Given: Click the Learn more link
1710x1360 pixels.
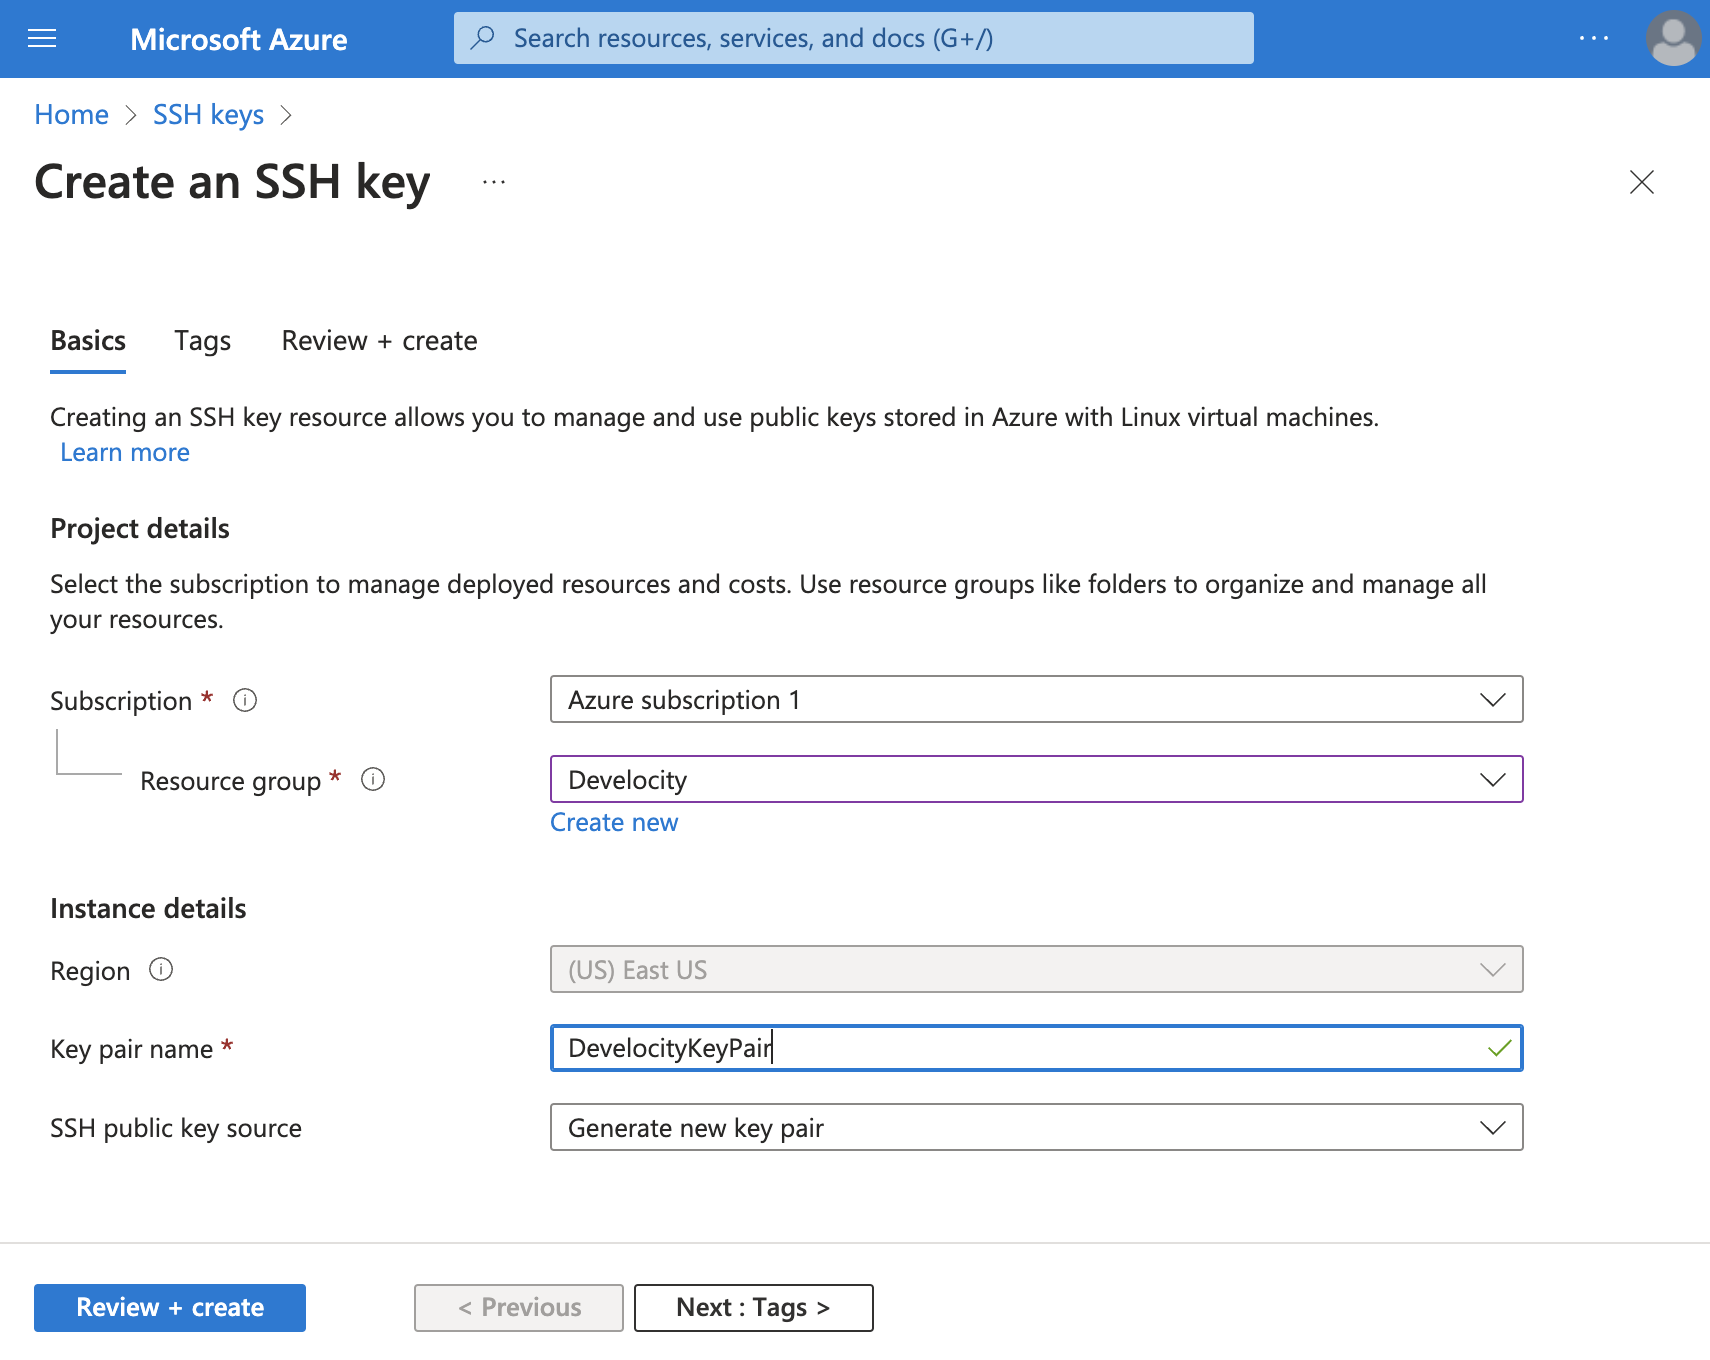Looking at the screenshot, I should coord(124,452).
